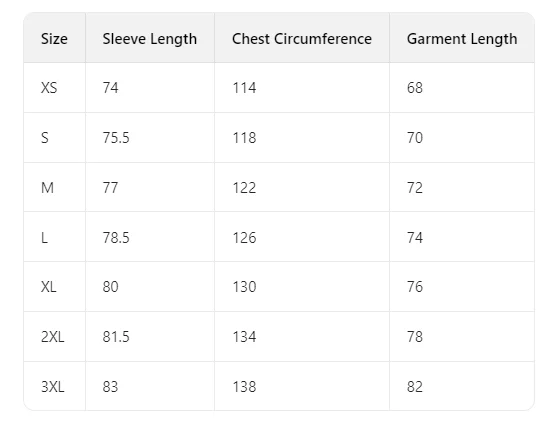
Task: Click chest circumference value 122
Action: [x=244, y=188]
